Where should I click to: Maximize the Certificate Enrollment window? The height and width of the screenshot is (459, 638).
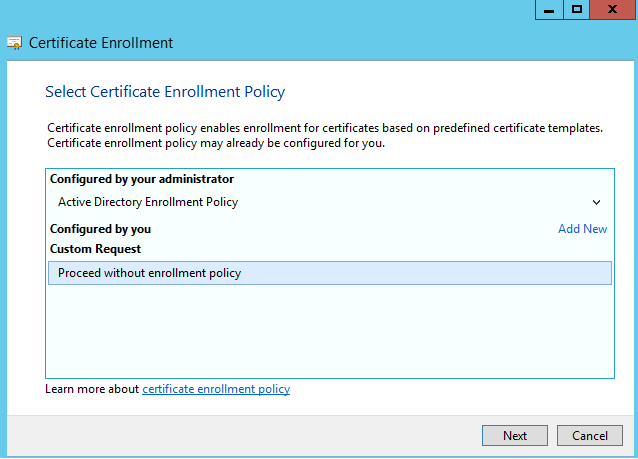pos(577,9)
